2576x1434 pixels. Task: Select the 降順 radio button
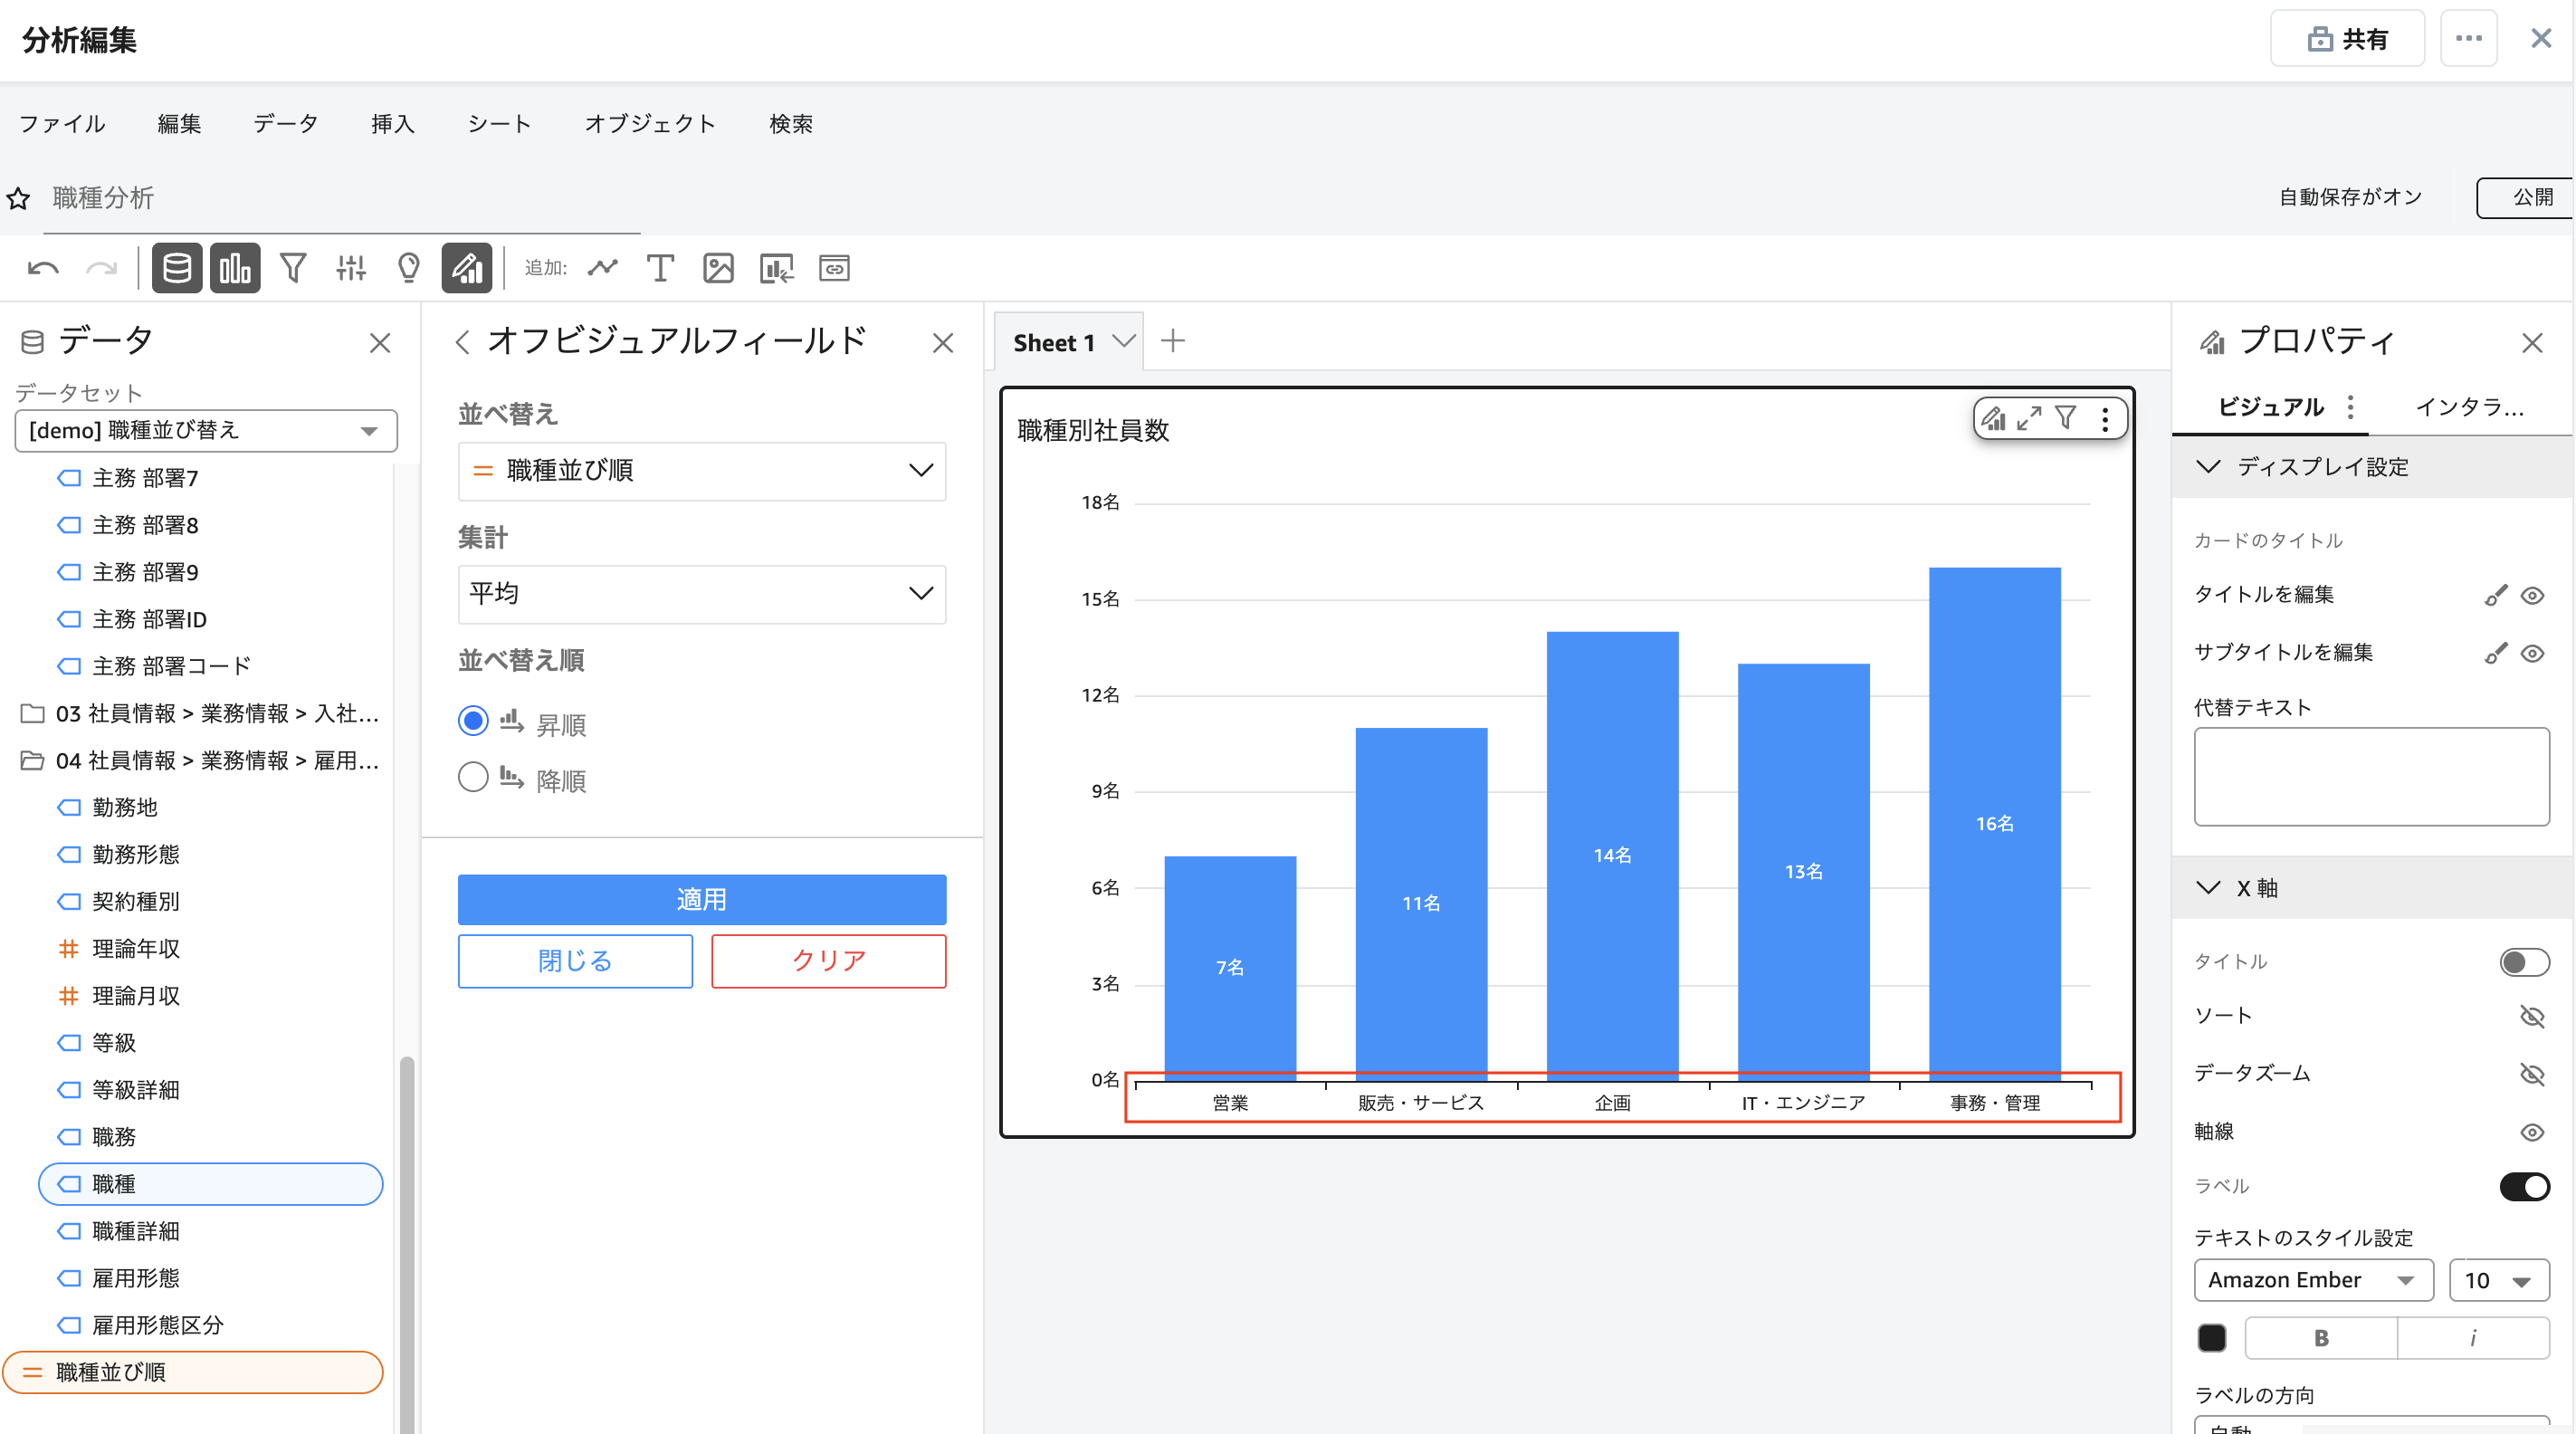tap(473, 778)
